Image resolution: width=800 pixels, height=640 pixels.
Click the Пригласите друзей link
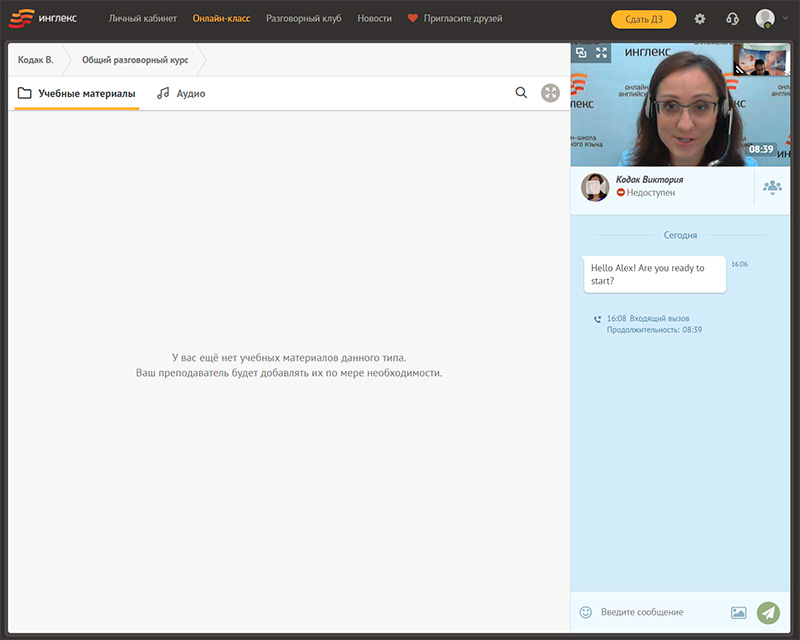pyautogui.click(x=455, y=18)
